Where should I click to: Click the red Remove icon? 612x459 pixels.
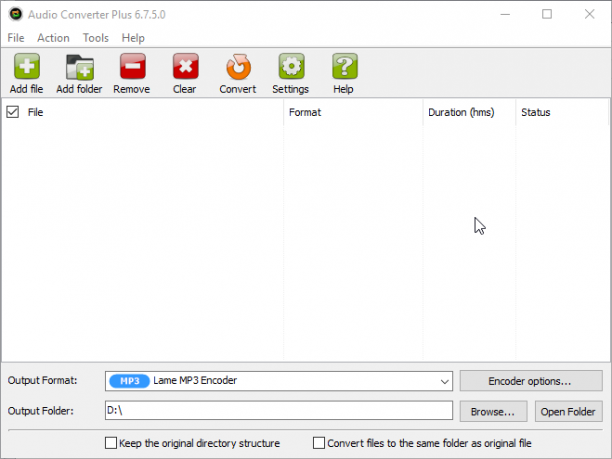coord(133,66)
